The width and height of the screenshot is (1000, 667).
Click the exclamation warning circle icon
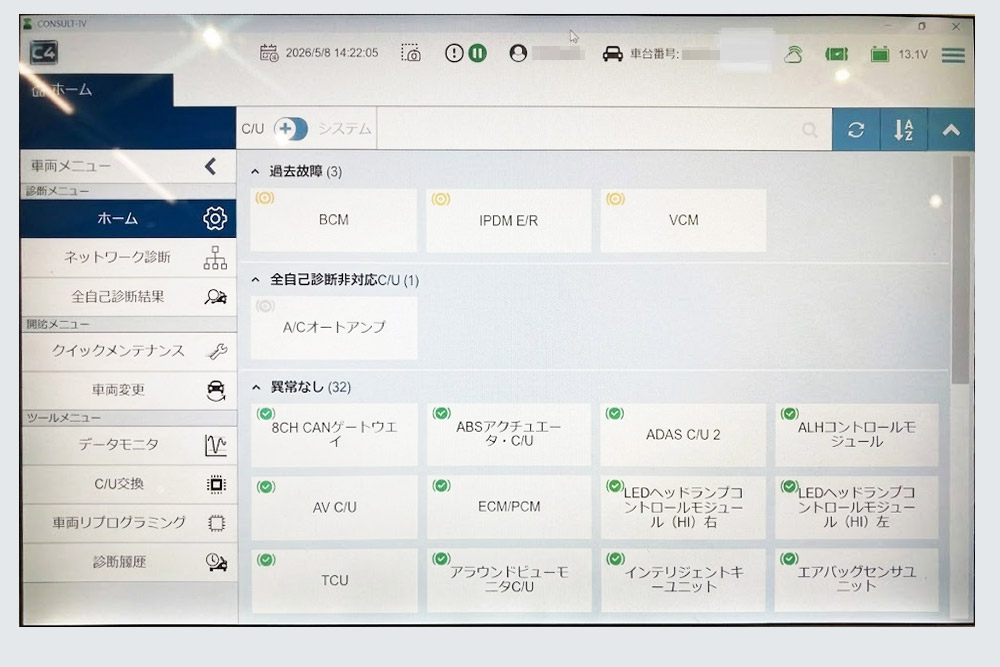pyautogui.click(x=453, y=53)
